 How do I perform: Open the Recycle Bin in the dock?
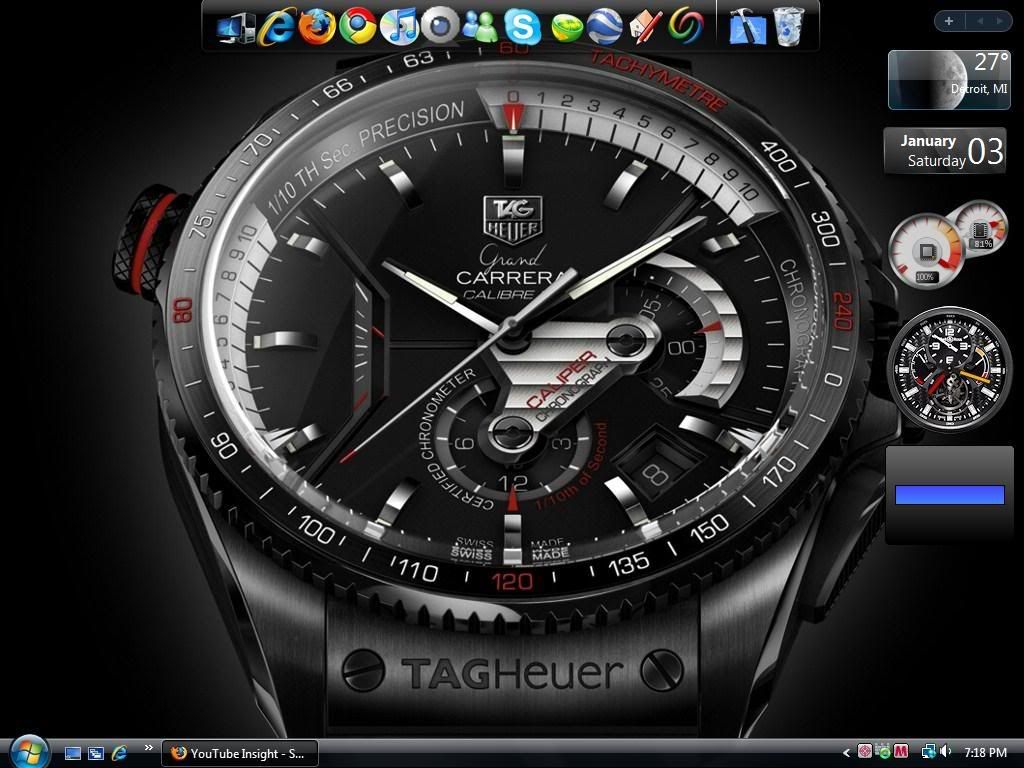point(788,27)
